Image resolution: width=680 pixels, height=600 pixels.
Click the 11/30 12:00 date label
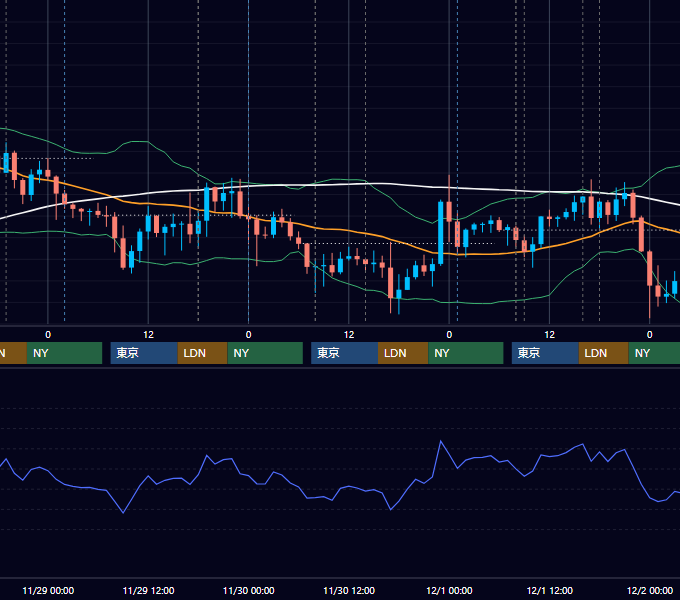[349, 590]
